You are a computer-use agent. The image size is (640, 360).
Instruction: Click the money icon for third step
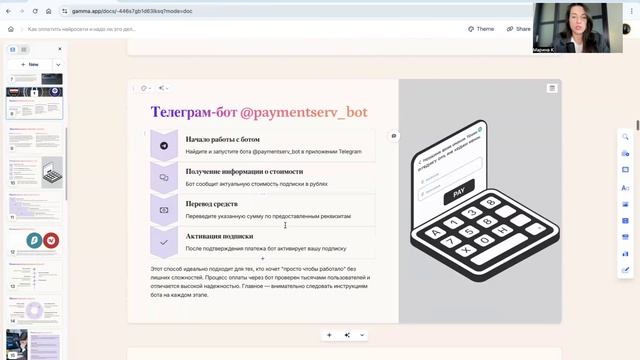pyautogui.click(x=164, y=210)
